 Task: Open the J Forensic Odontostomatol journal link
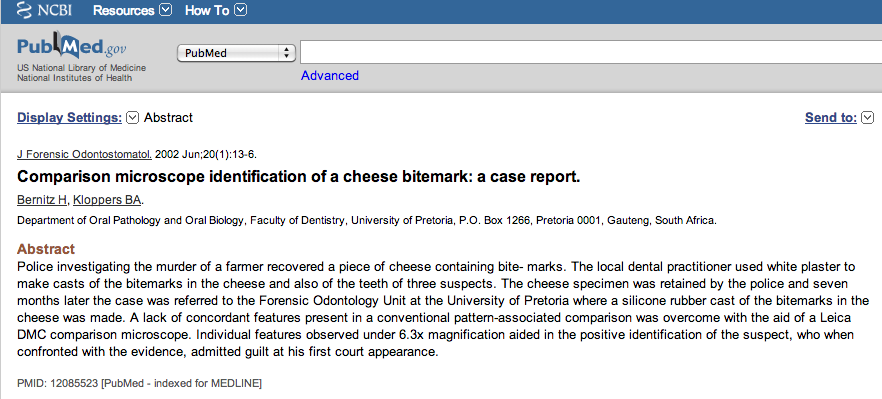[x=84, y=154]
